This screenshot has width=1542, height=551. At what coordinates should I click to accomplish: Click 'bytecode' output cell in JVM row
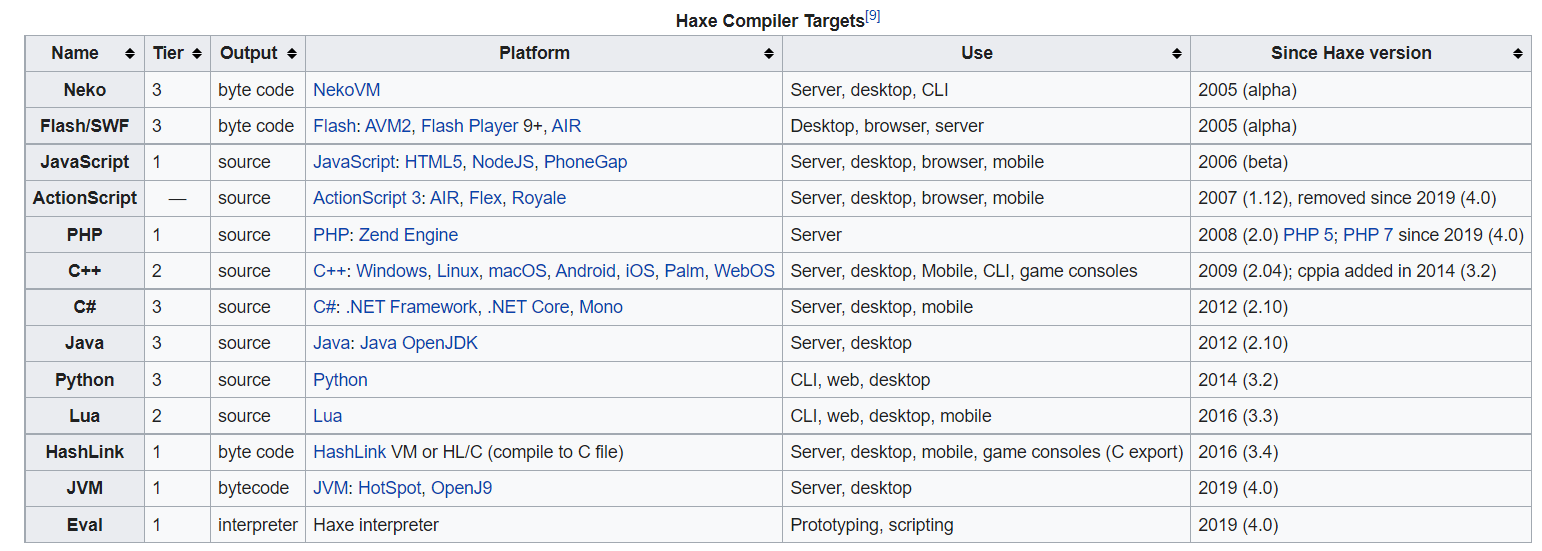(258, 488)
